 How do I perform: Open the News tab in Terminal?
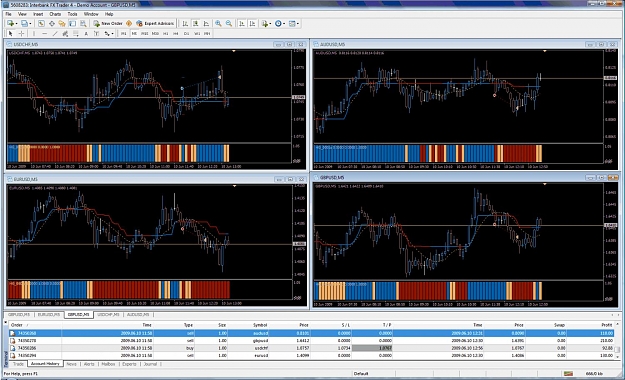pyautogui.click(x=72, y=364)
